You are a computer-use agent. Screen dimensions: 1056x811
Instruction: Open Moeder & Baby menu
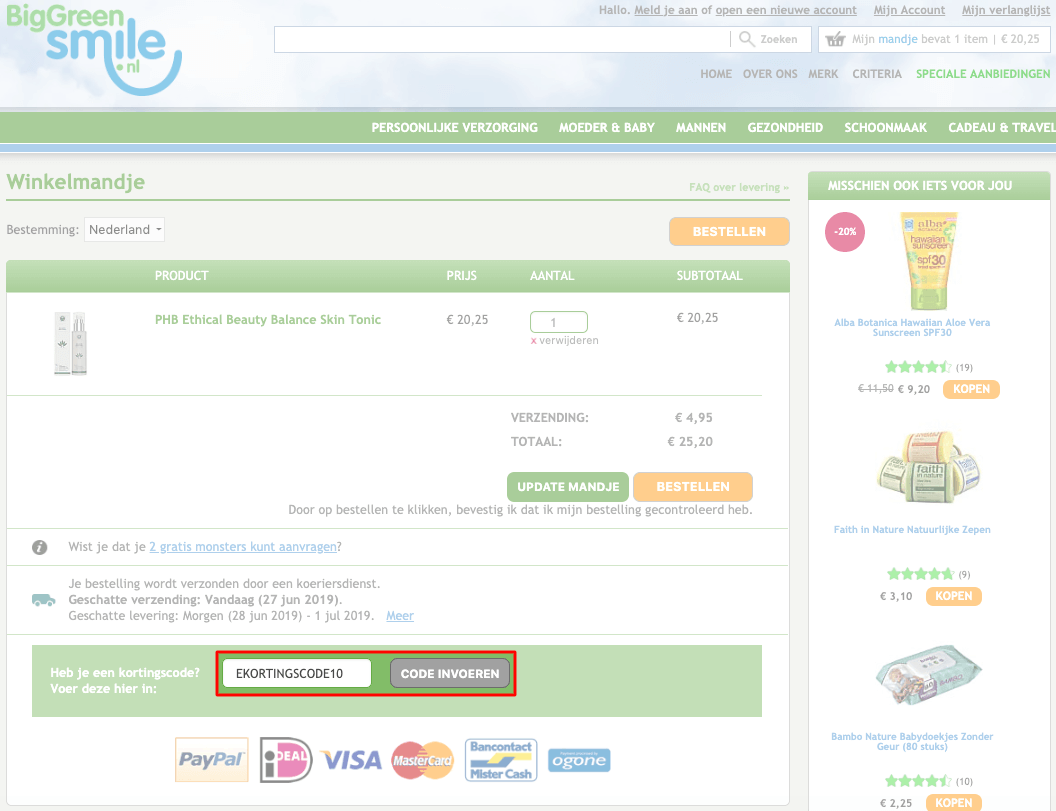click(x=607, y=127)
